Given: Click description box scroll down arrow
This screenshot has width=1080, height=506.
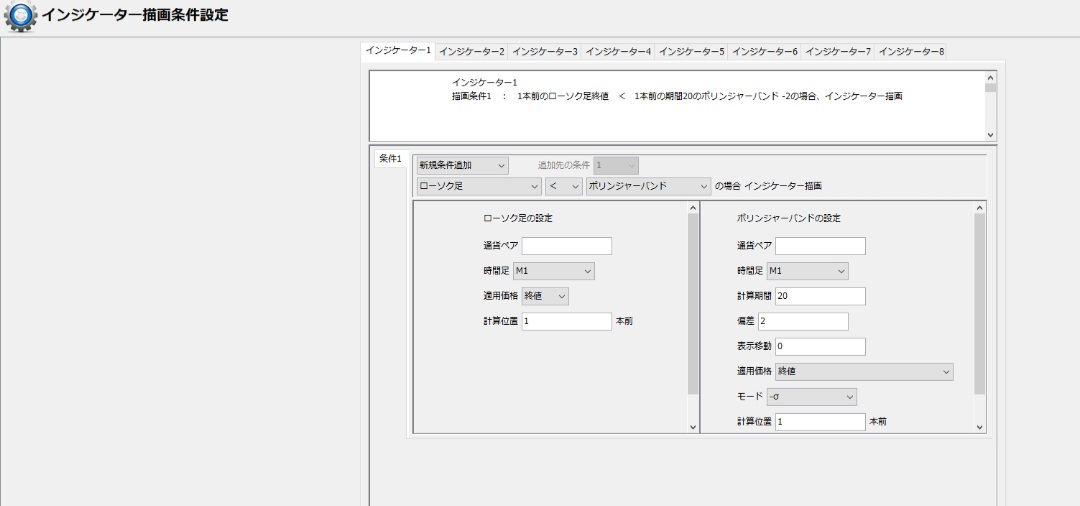Looking at the screenshot, I should [x=991, y=134].
